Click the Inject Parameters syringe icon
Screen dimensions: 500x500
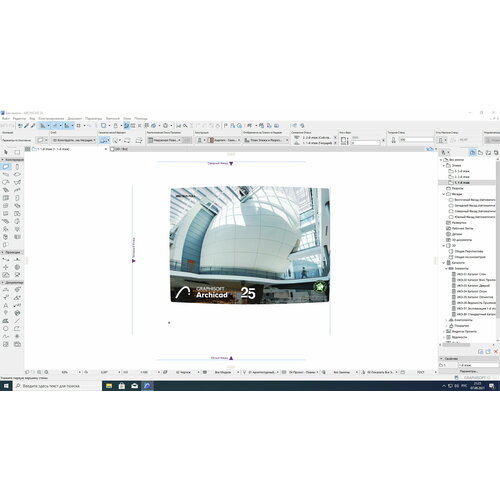33,126
